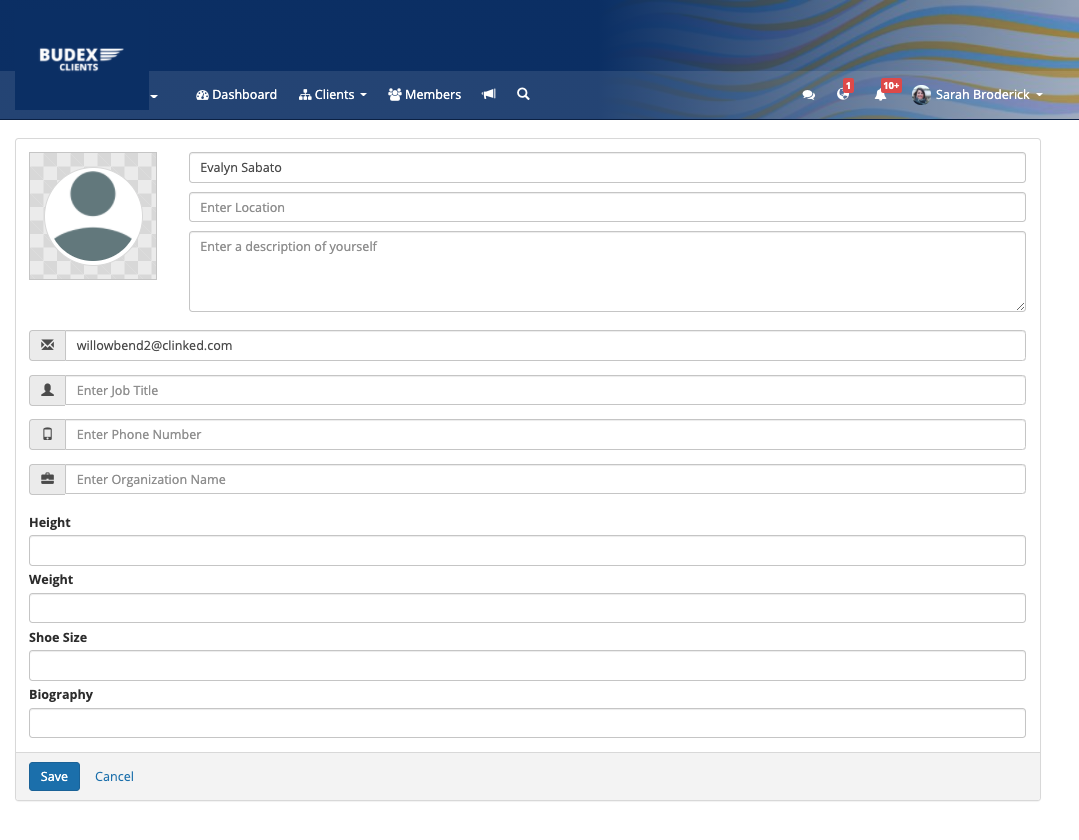The width and height of the screenshot is (1079, 840).
Task: Cancel editing the profile
Action: click(114, 776)
